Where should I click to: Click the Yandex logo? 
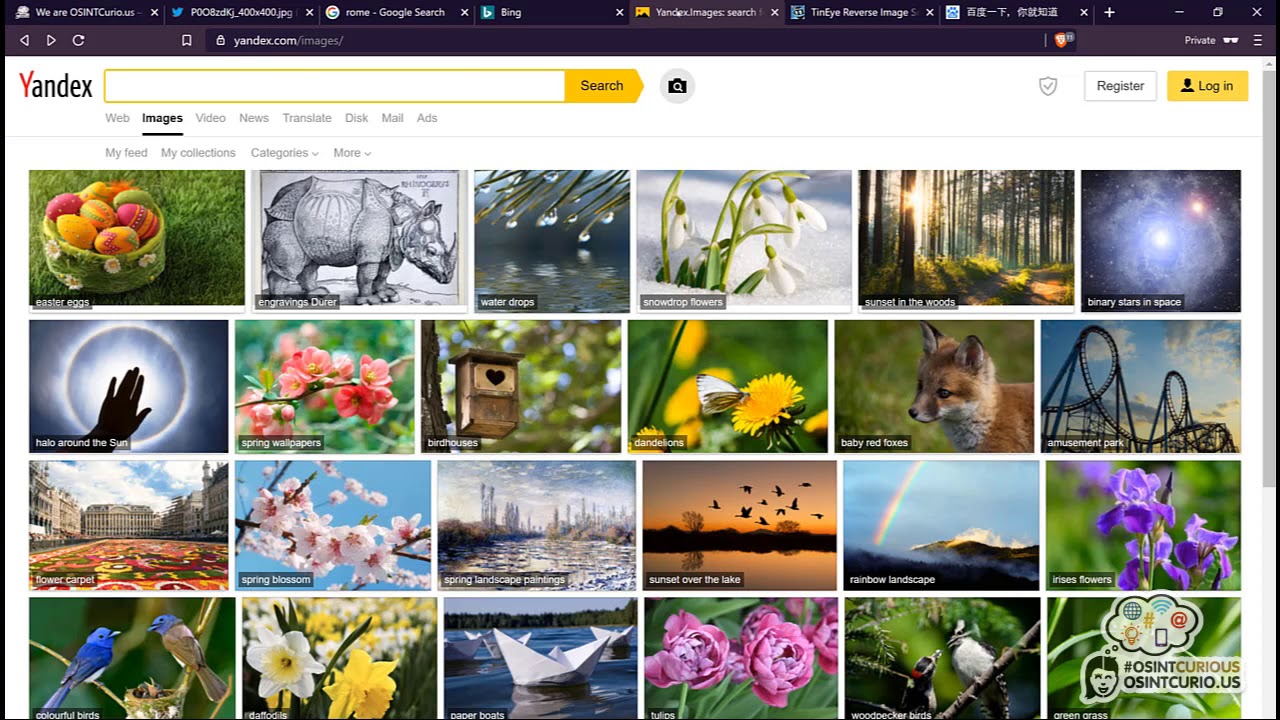tap(54, 86)
